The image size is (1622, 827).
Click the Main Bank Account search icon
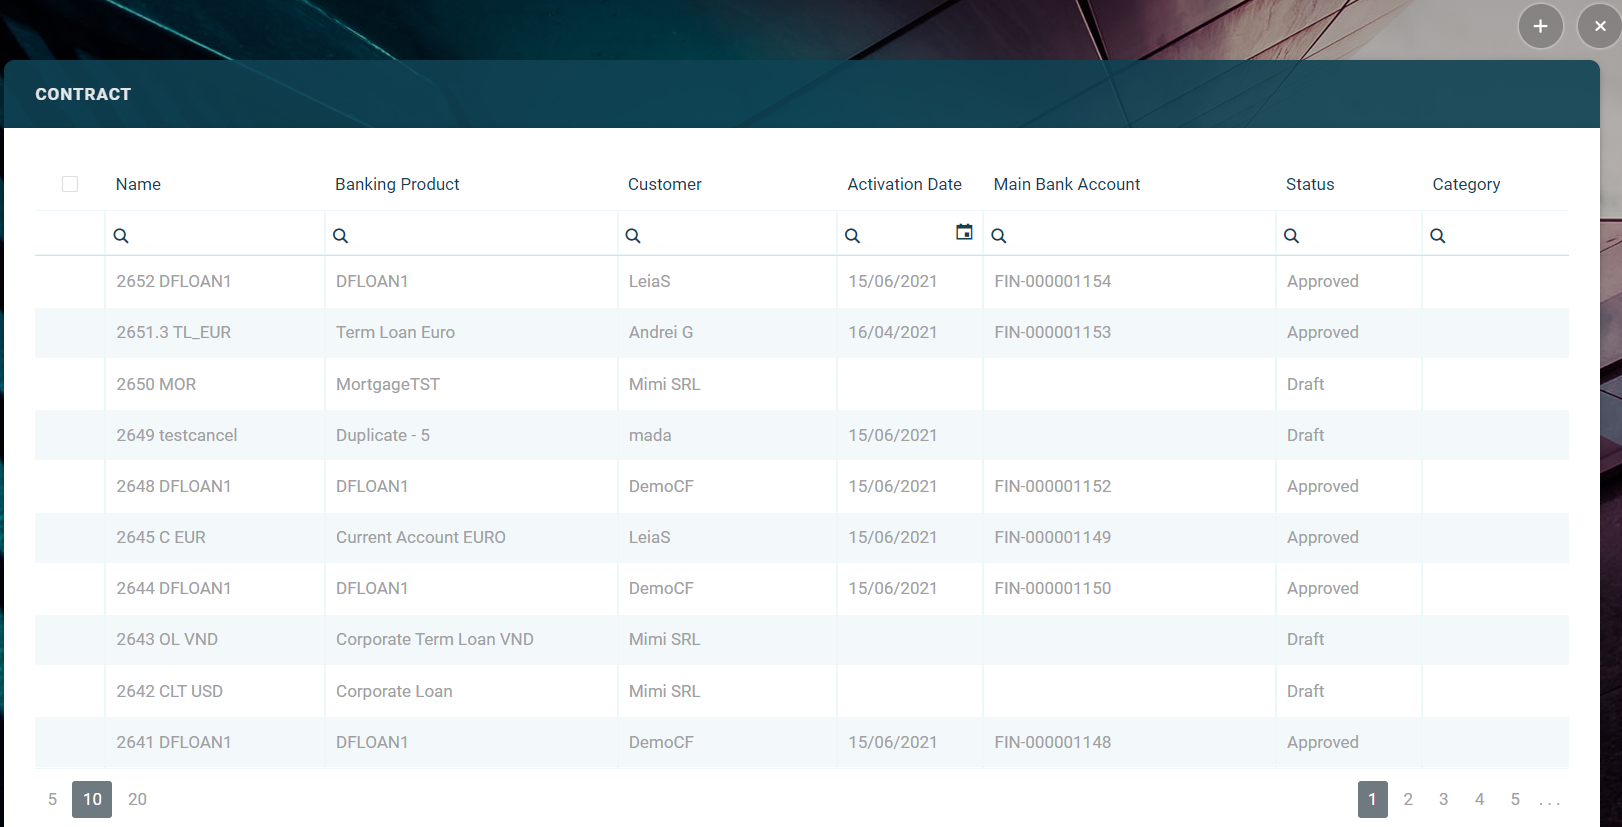coord(999,236)
